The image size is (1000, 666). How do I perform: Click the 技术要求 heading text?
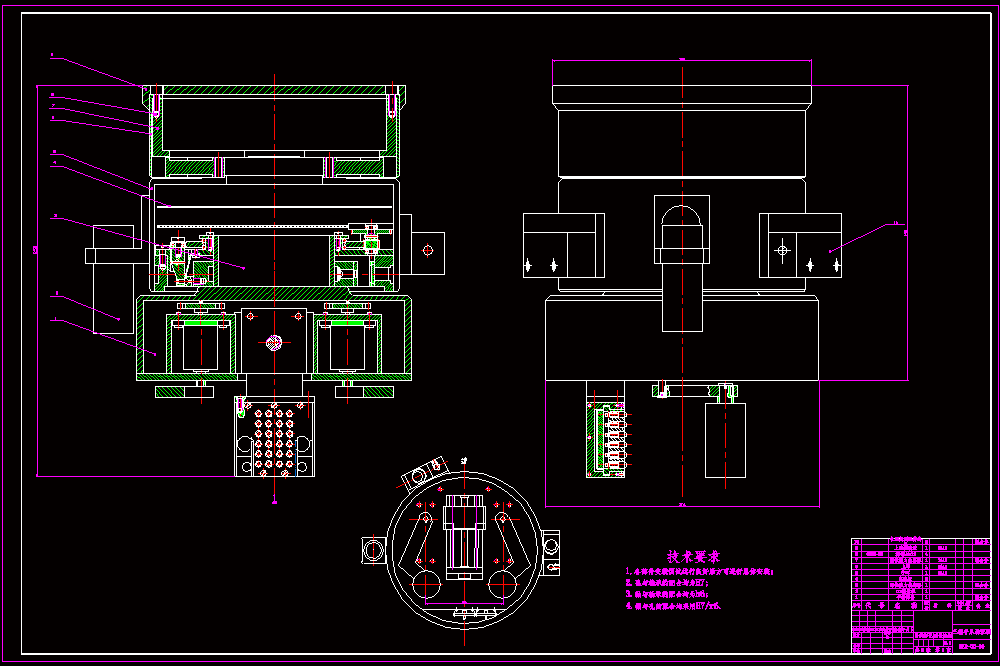click(693, 557)
